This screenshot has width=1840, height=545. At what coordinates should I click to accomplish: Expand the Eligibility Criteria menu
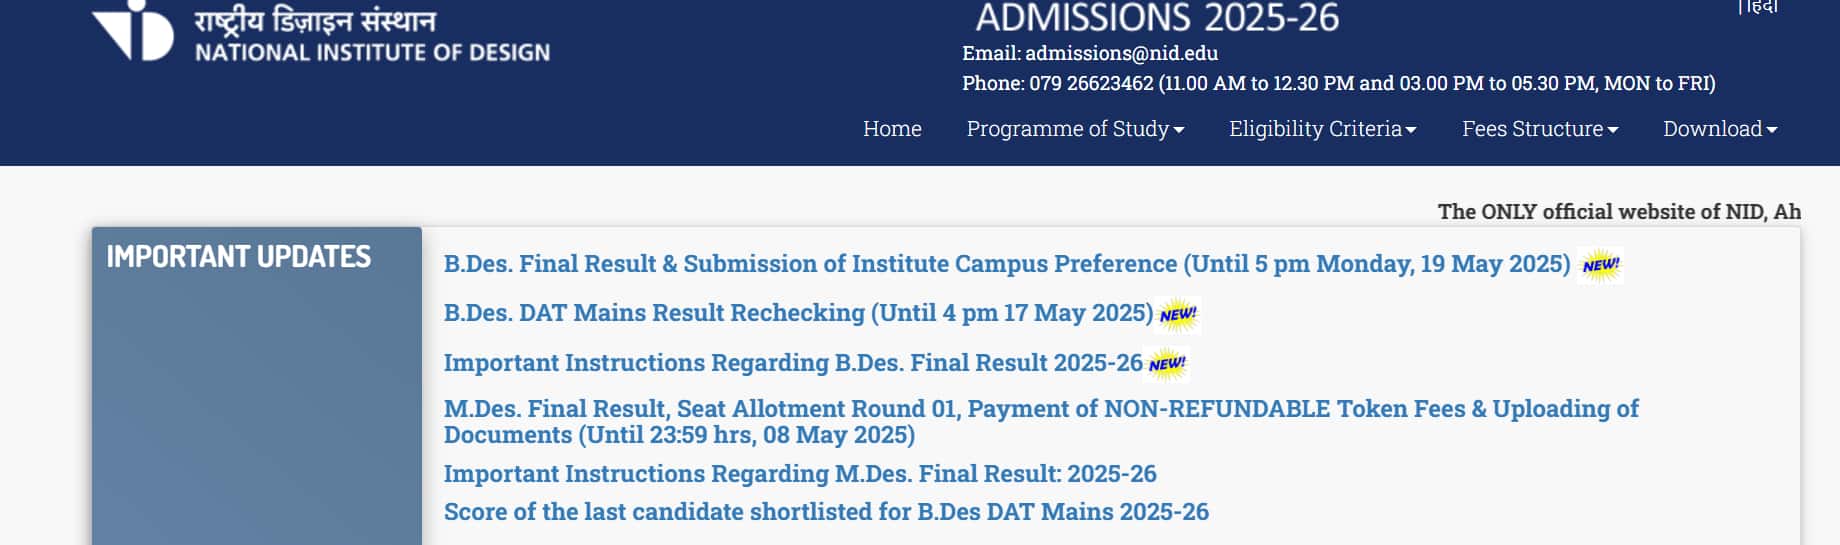coord(1323,129)
